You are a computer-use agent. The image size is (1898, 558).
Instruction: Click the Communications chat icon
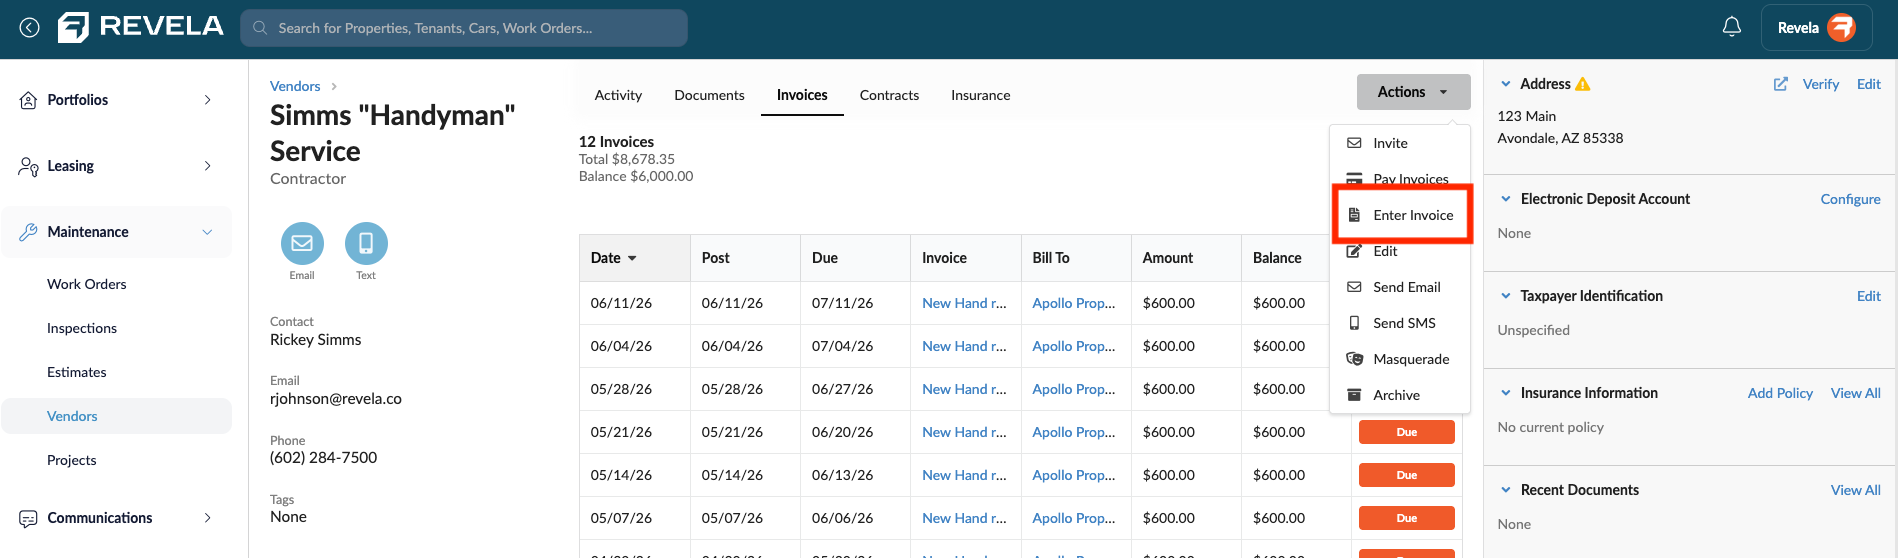coord(28,518)
